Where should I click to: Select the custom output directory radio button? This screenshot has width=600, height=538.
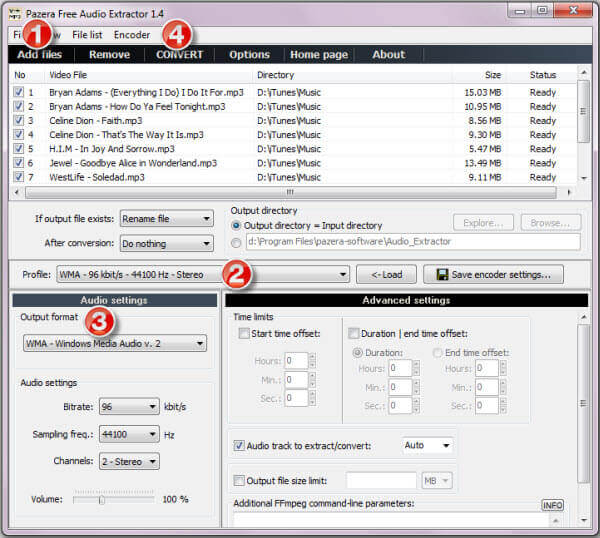[237, 241]
